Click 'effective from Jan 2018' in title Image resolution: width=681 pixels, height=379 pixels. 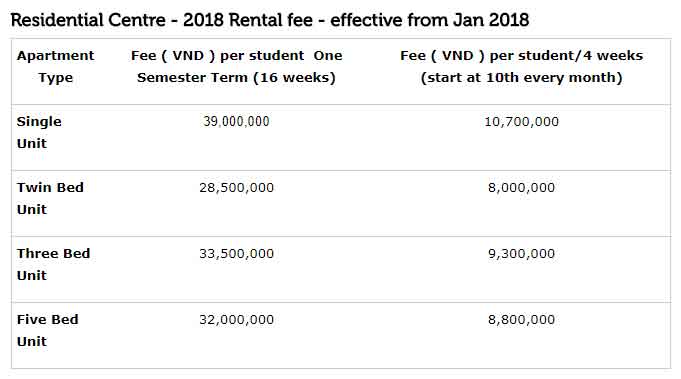click(x=430, y=20)
